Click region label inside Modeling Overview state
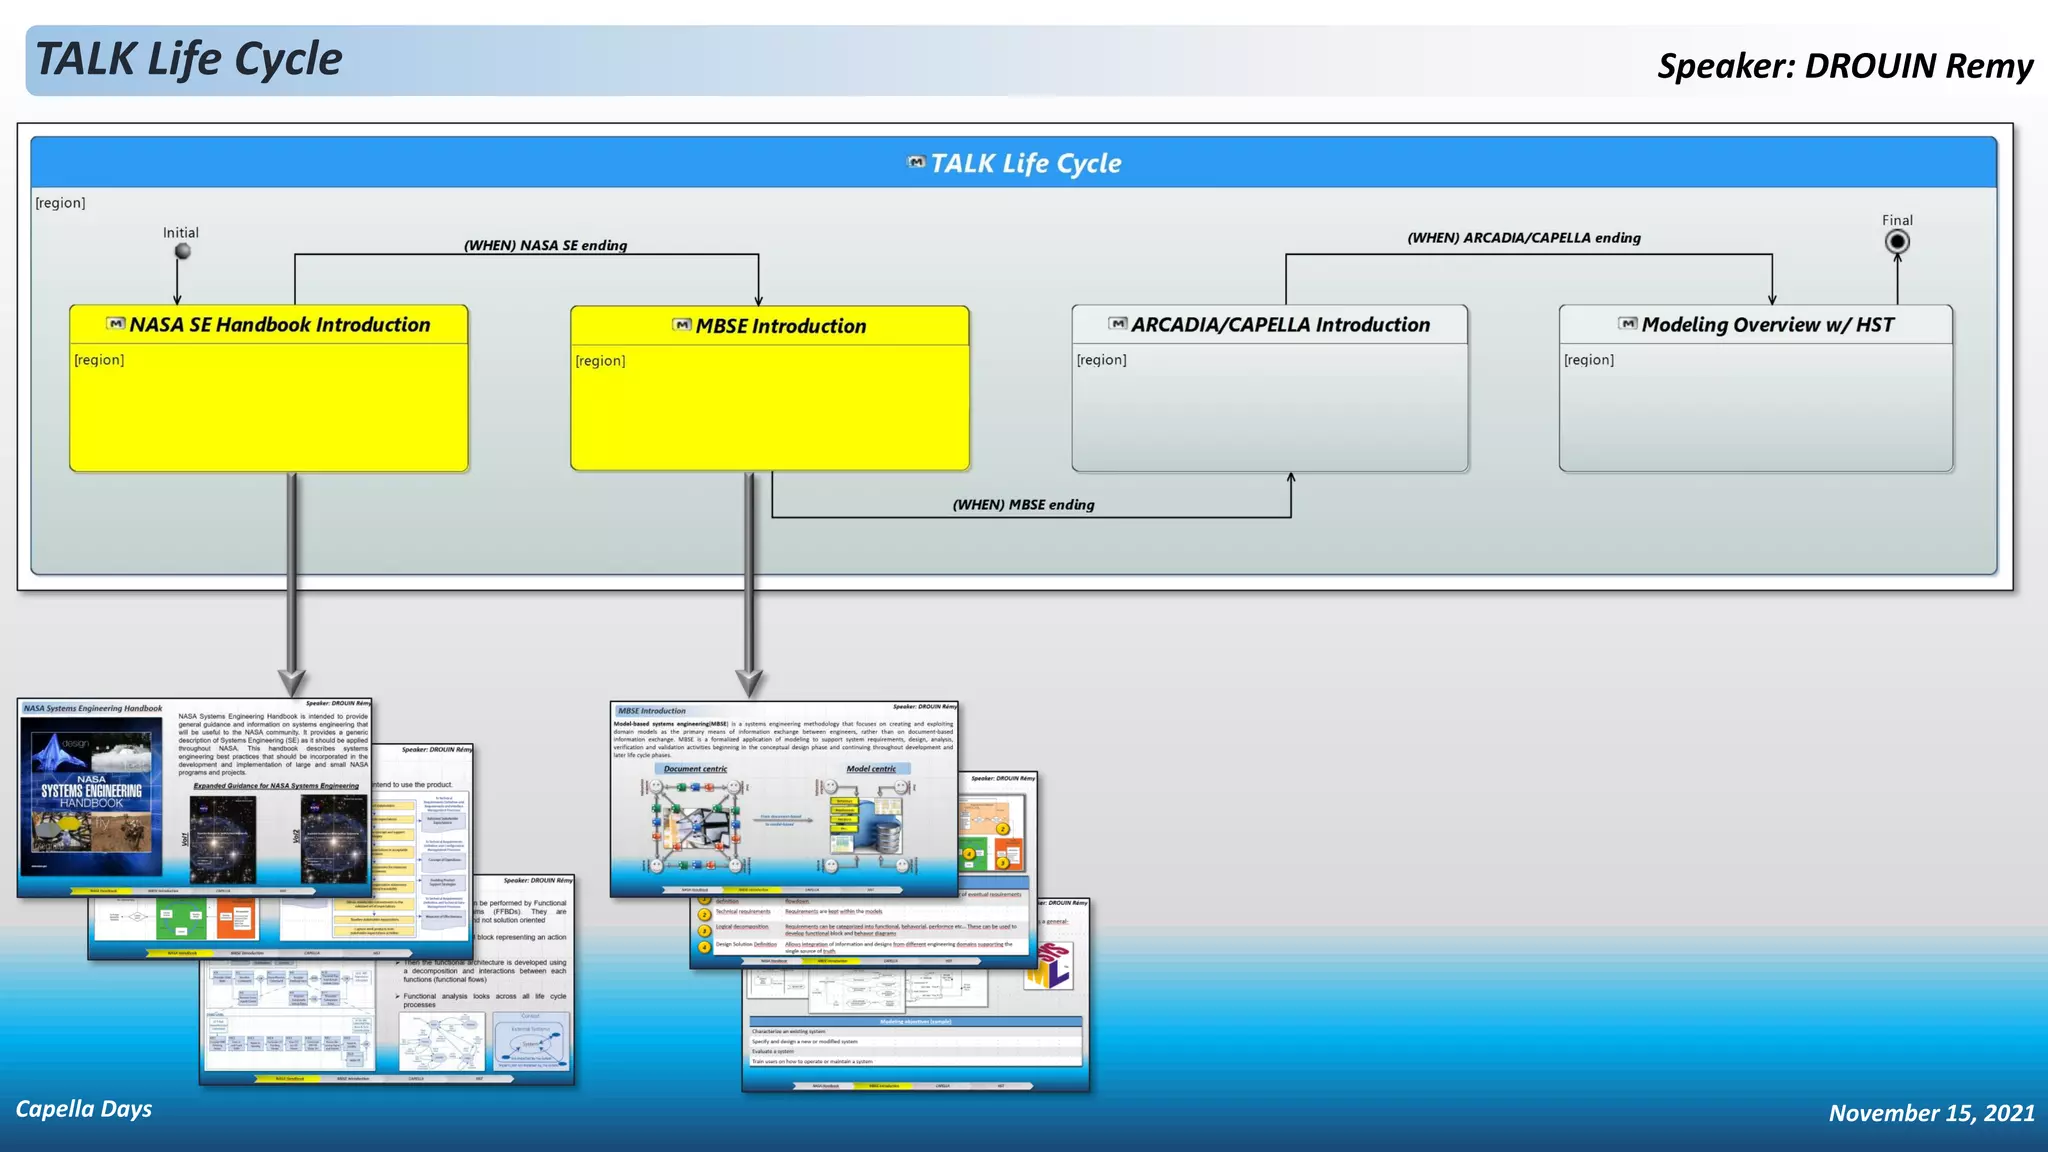 1588,360
